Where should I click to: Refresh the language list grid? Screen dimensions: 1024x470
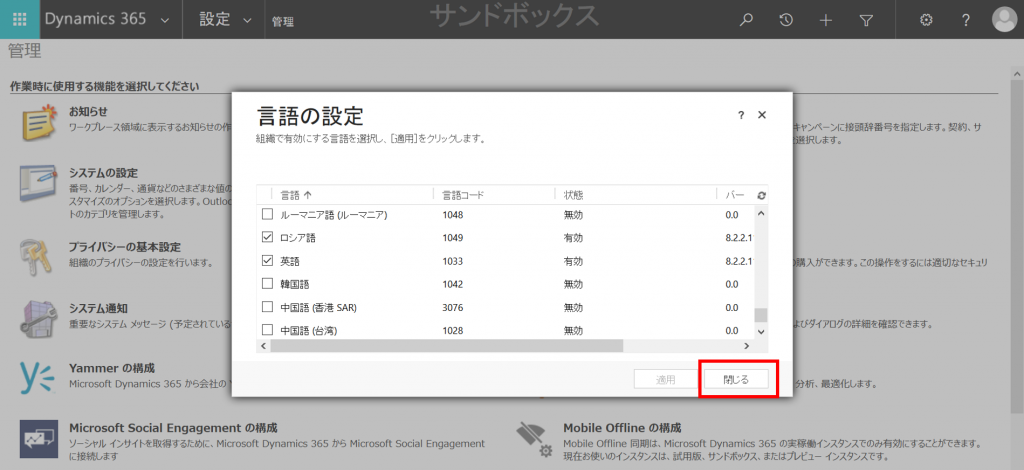[x=761, y=195]
